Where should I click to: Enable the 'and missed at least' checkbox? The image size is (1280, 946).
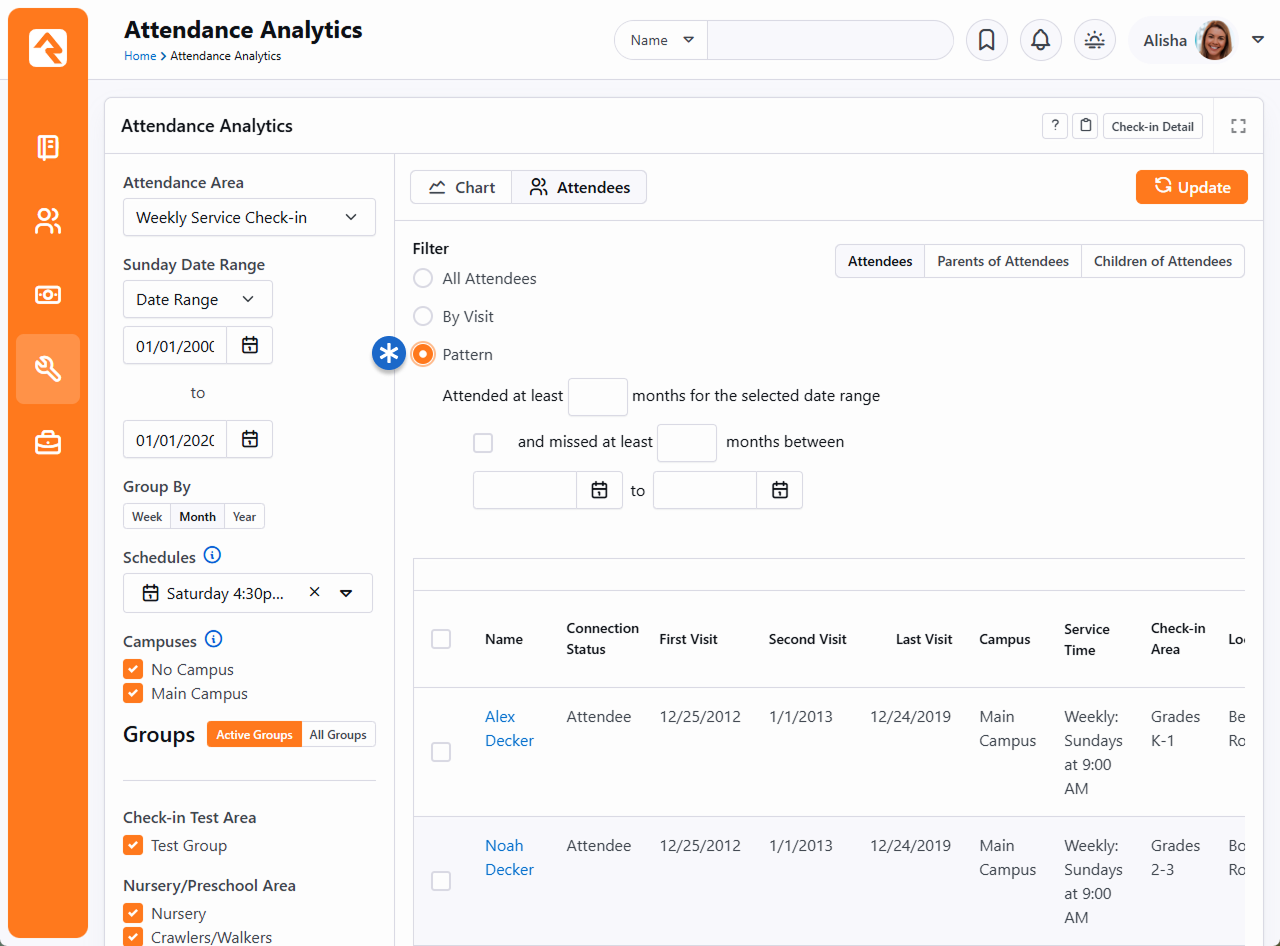(x=483, y=443)
